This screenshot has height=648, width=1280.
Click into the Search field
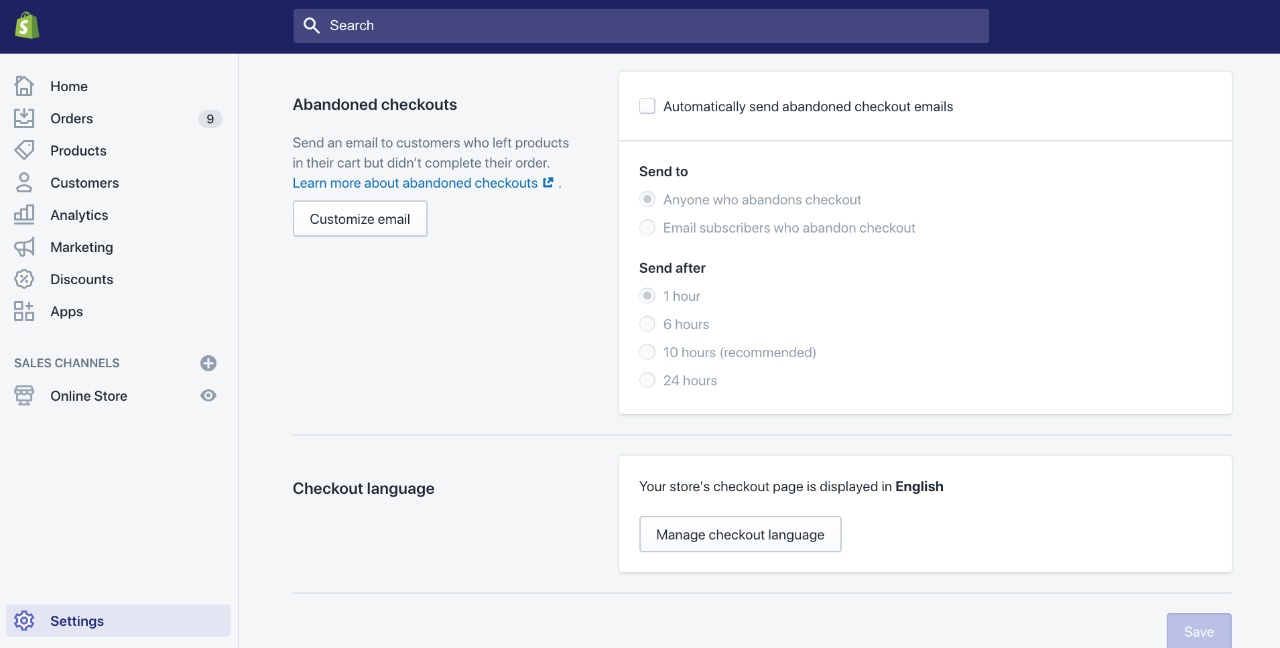click(640, 26)
